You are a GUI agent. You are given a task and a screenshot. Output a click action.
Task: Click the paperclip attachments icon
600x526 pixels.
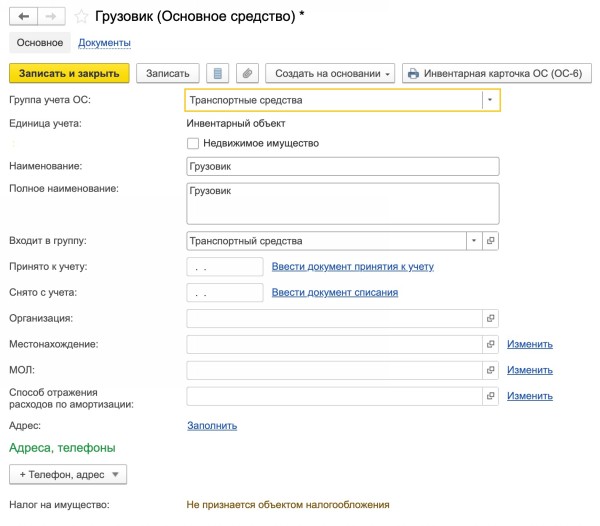point(246,74)
